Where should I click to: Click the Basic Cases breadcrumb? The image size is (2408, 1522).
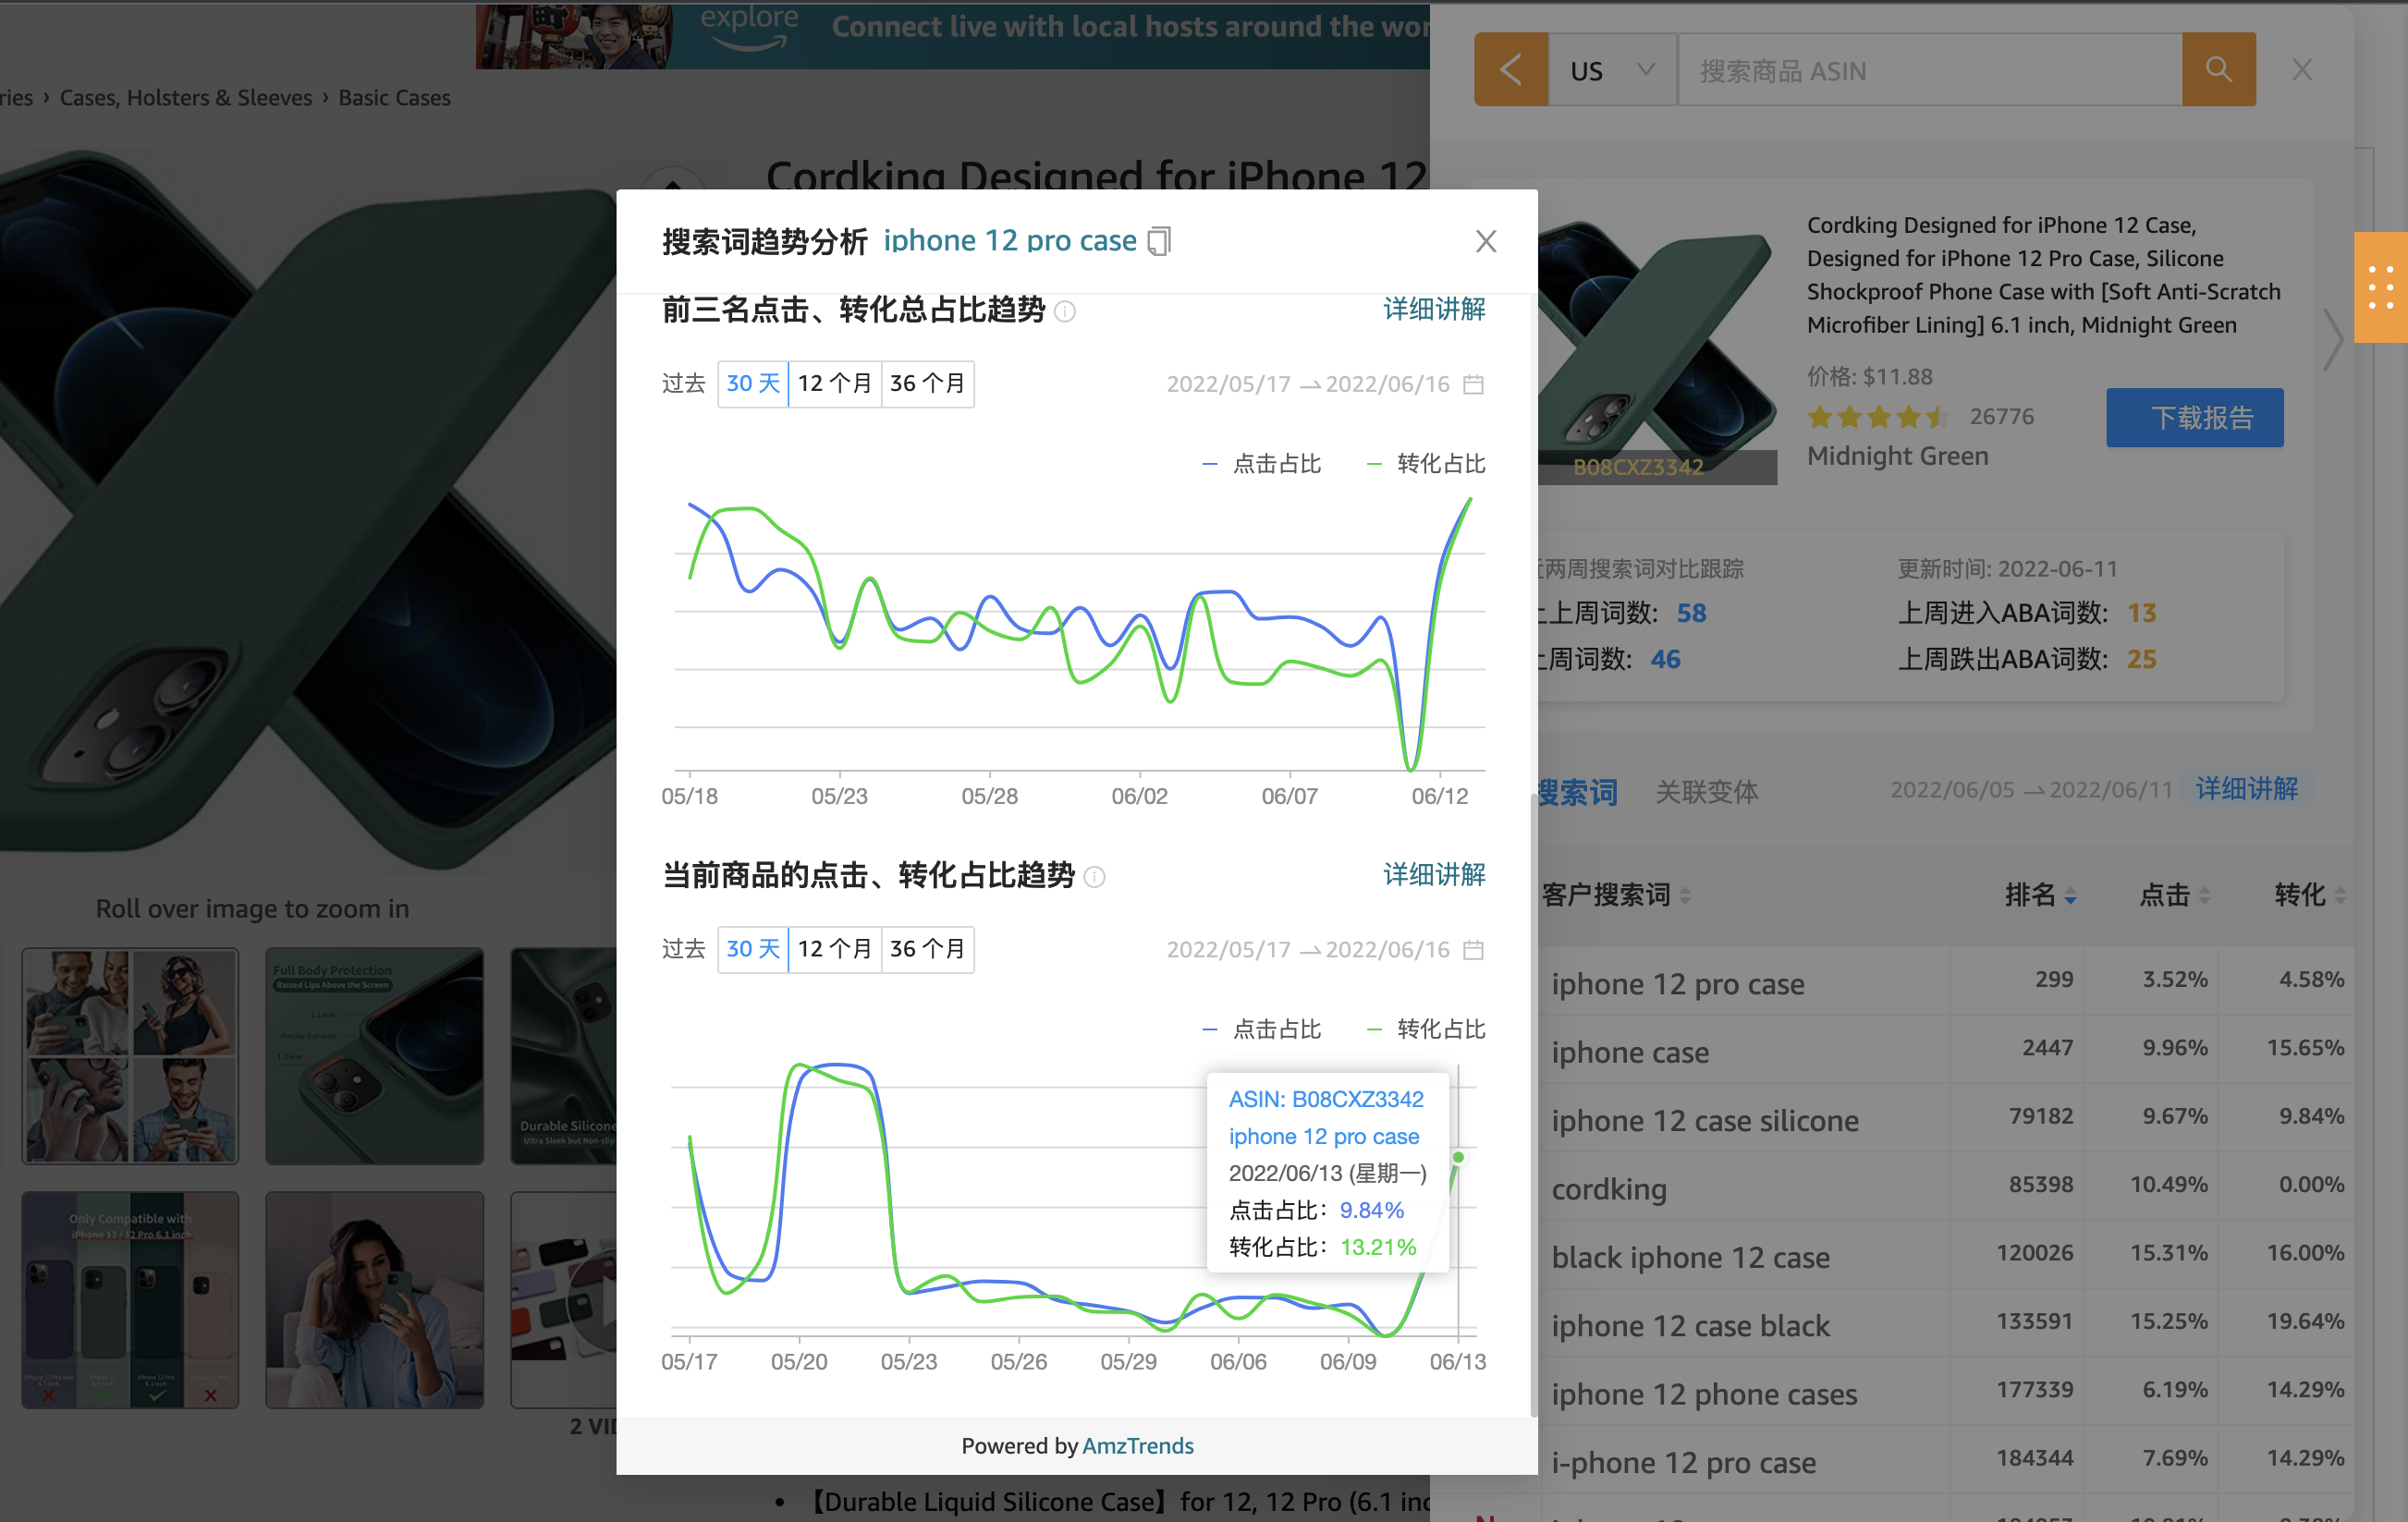point(394,98)
